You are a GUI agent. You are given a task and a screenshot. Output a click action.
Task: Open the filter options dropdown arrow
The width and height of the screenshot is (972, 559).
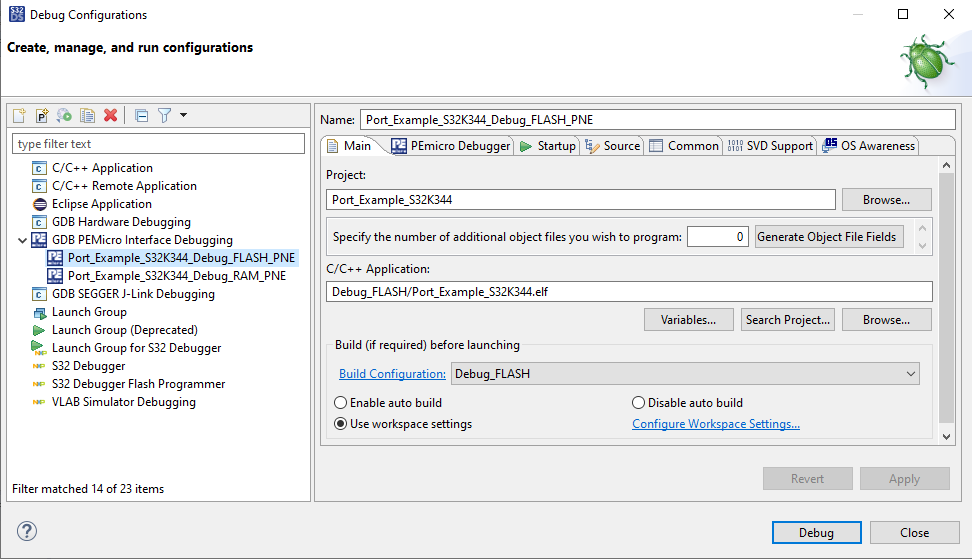click(x=183, y=116)
